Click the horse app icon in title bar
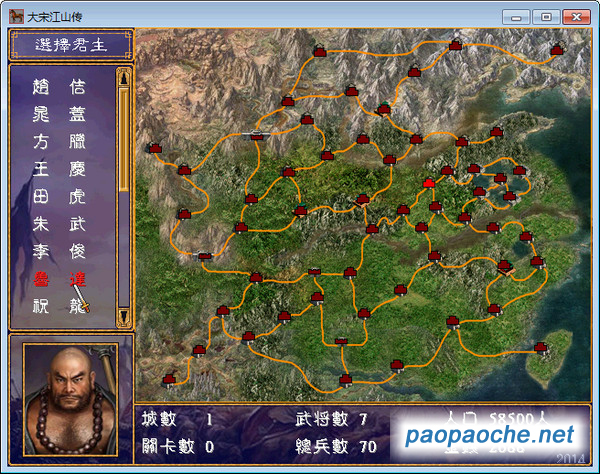The height and width of the screenshot is (474, 600). click(x=16, y=17)
